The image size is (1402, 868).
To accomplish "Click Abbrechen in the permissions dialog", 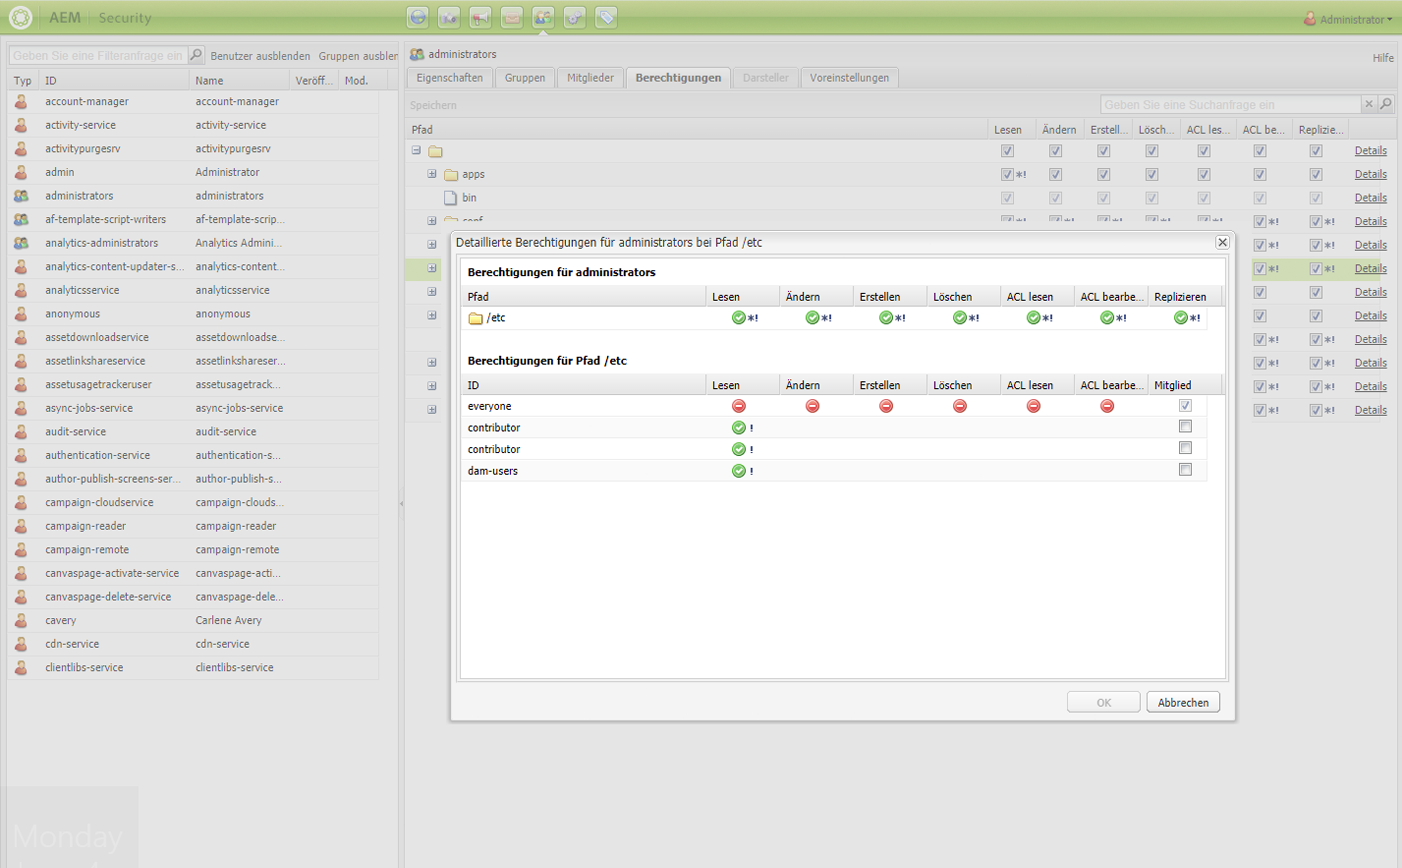I will [x=1183, y=703].
